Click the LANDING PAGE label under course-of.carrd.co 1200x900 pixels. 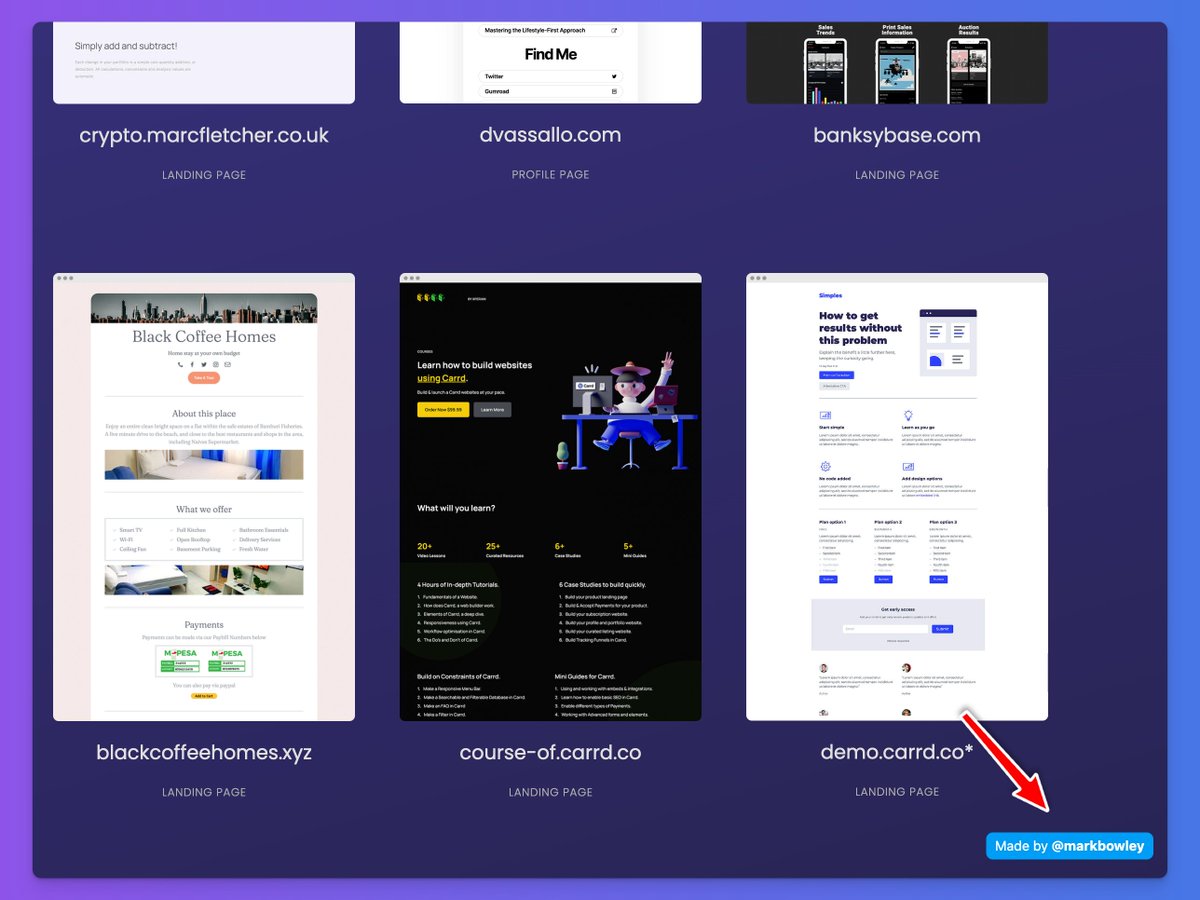click(x=551, y=792)
